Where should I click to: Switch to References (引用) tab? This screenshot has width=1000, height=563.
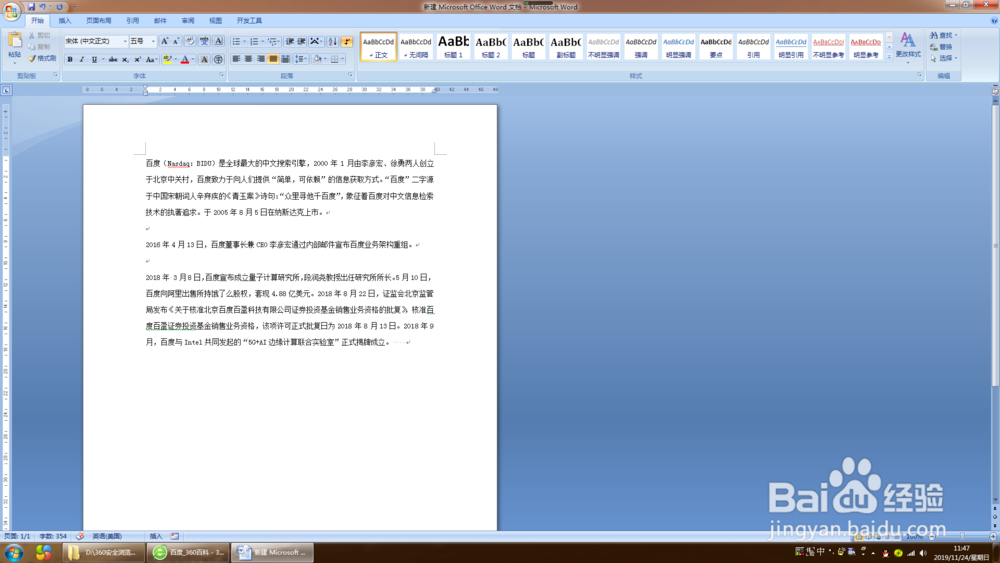(x=132, y=21)
